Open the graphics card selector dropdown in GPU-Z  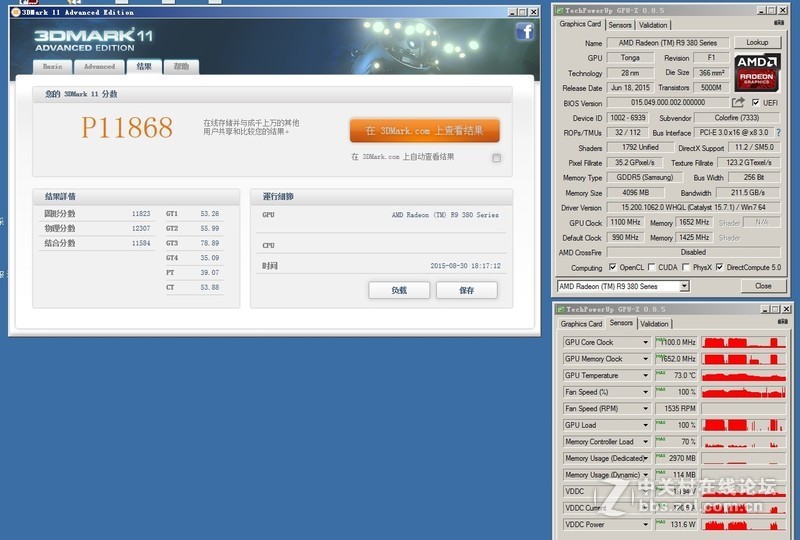click(684, 286)
